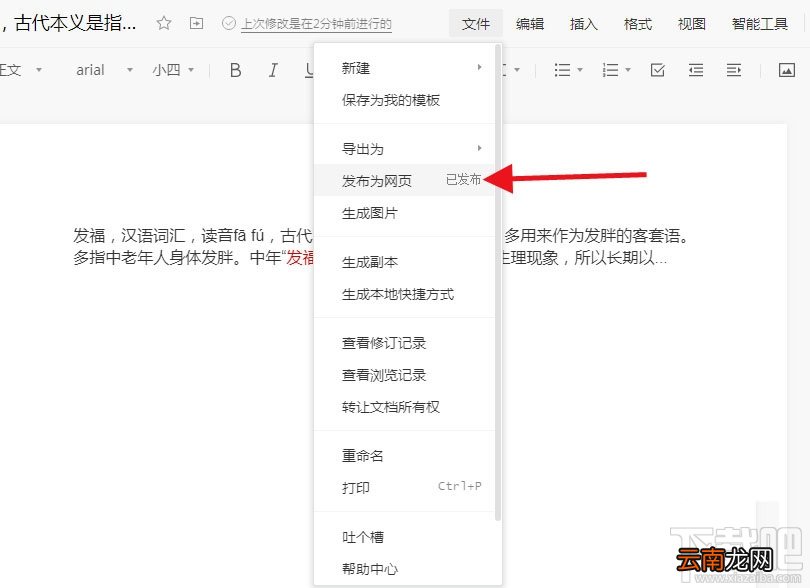Screen dimensions: 810x588
Task: Choose 生成图片 from menu
Action: coord(404,213)
